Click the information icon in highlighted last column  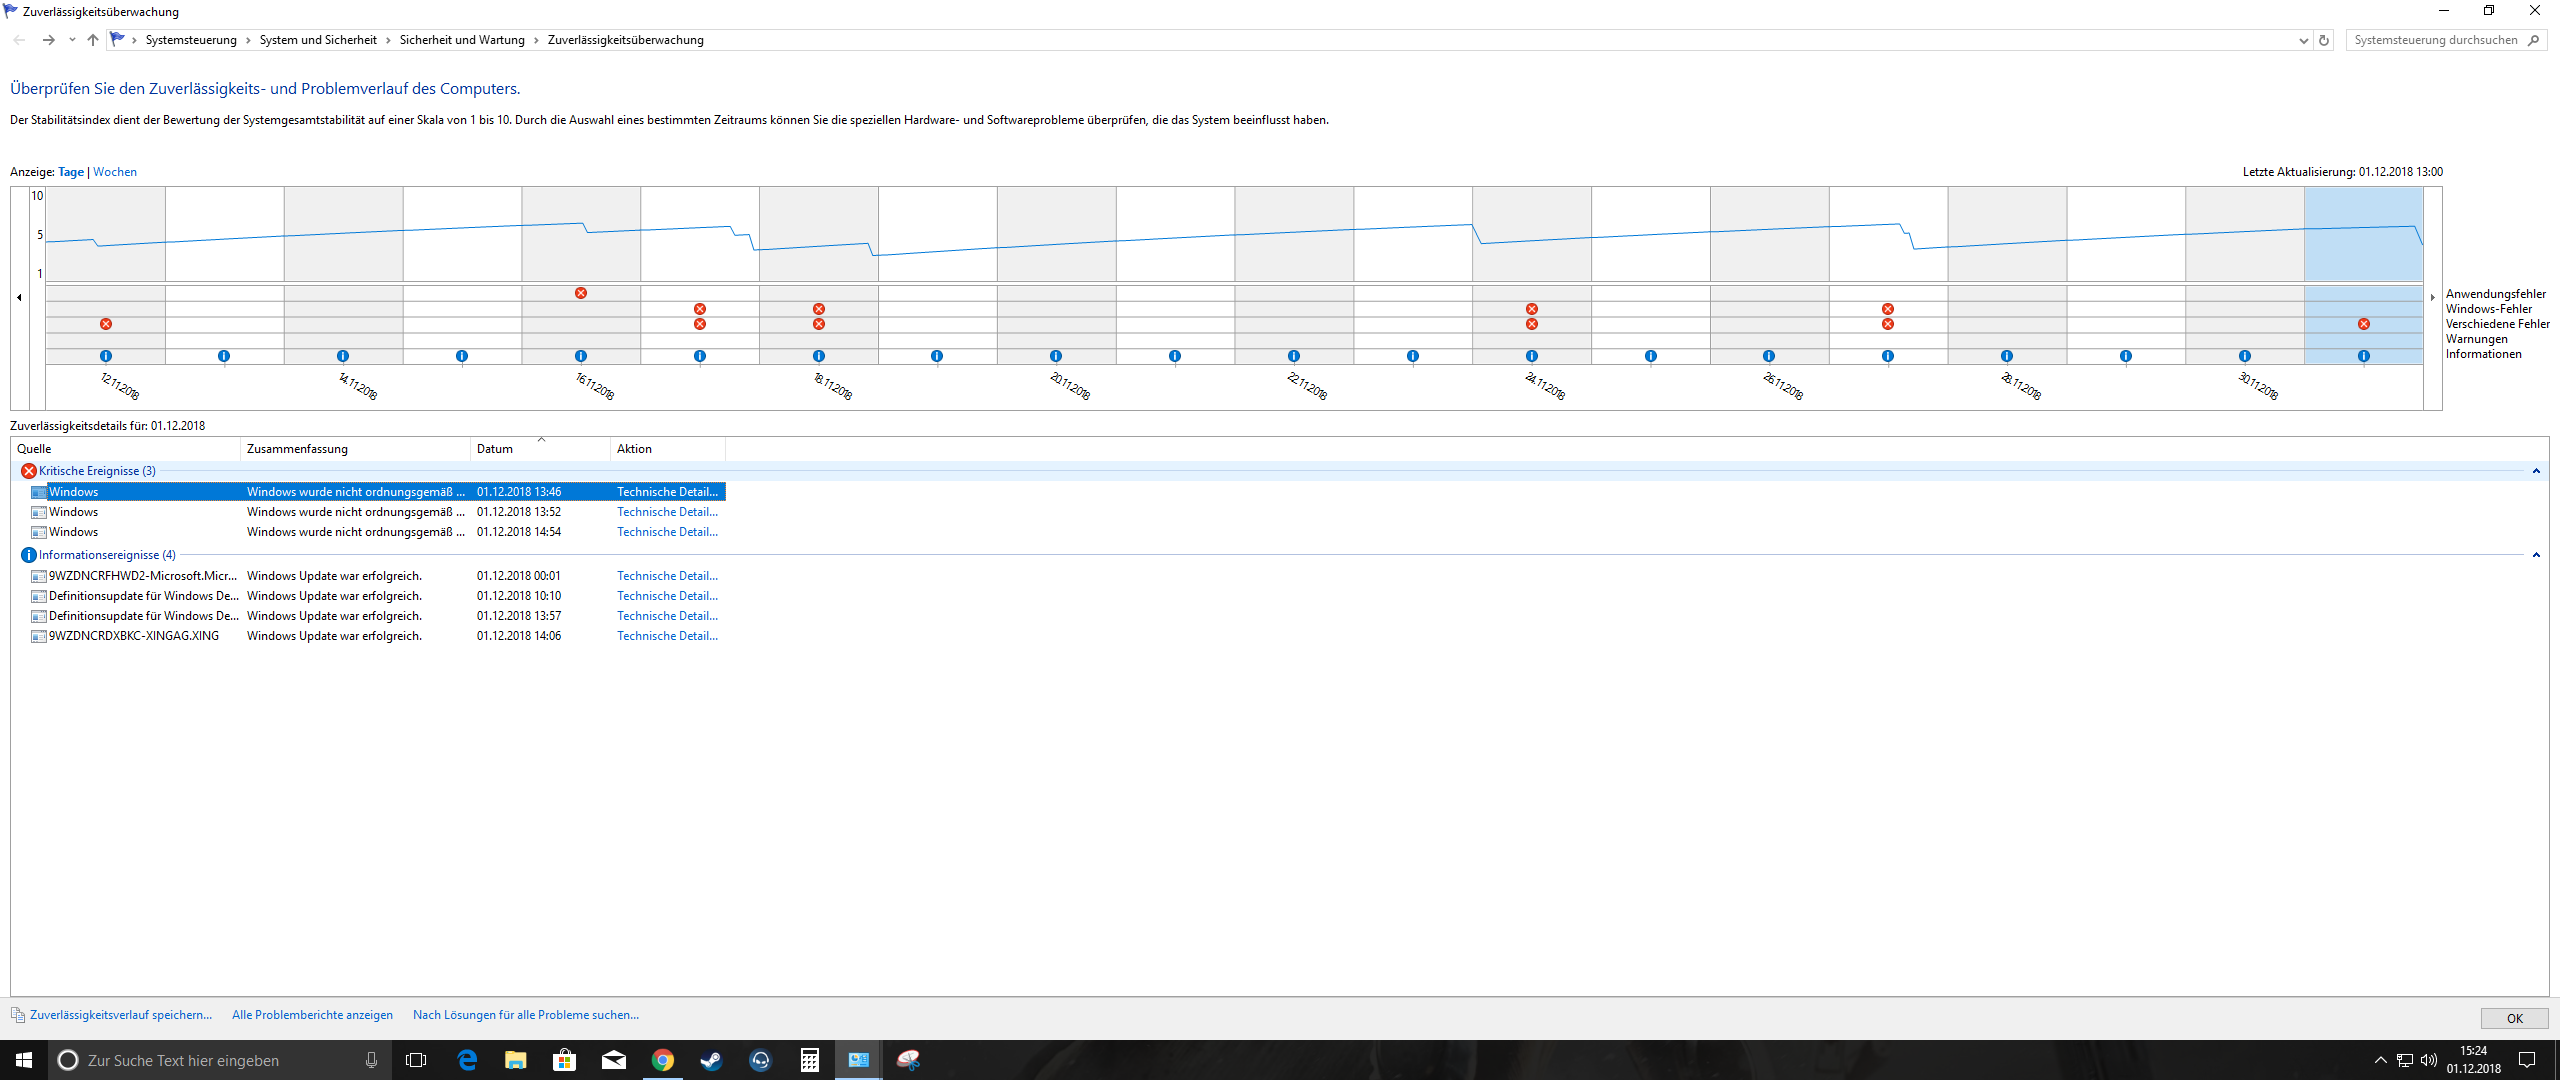point(2364,356)
